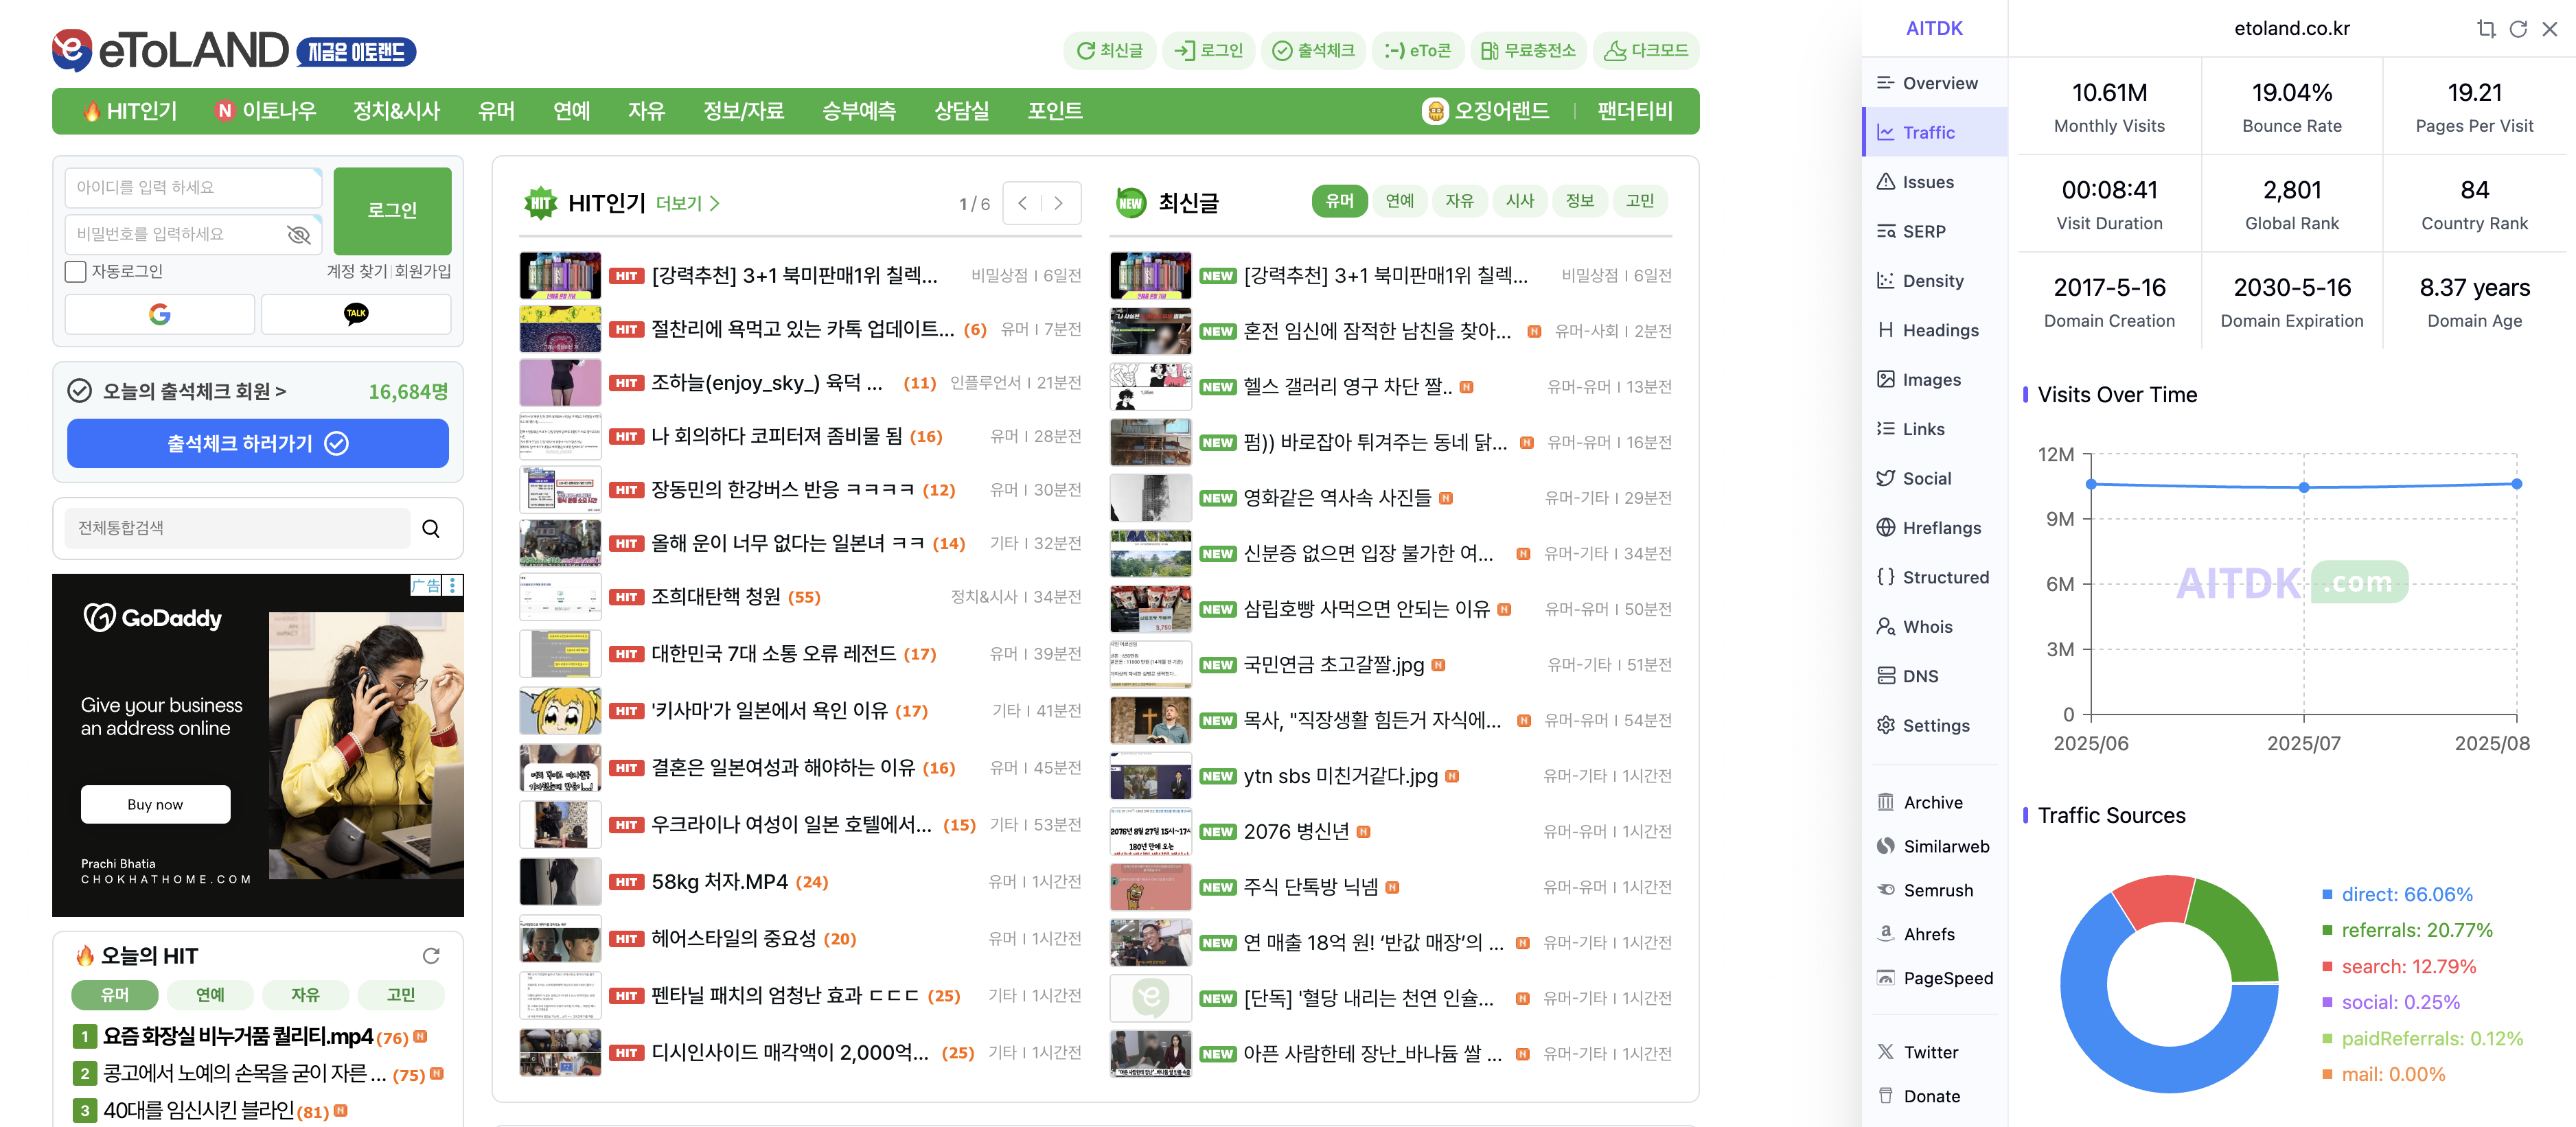This screenshot has height=1127, width=2576.
Task: Click 회원가입 link
Action: [423, 271]
